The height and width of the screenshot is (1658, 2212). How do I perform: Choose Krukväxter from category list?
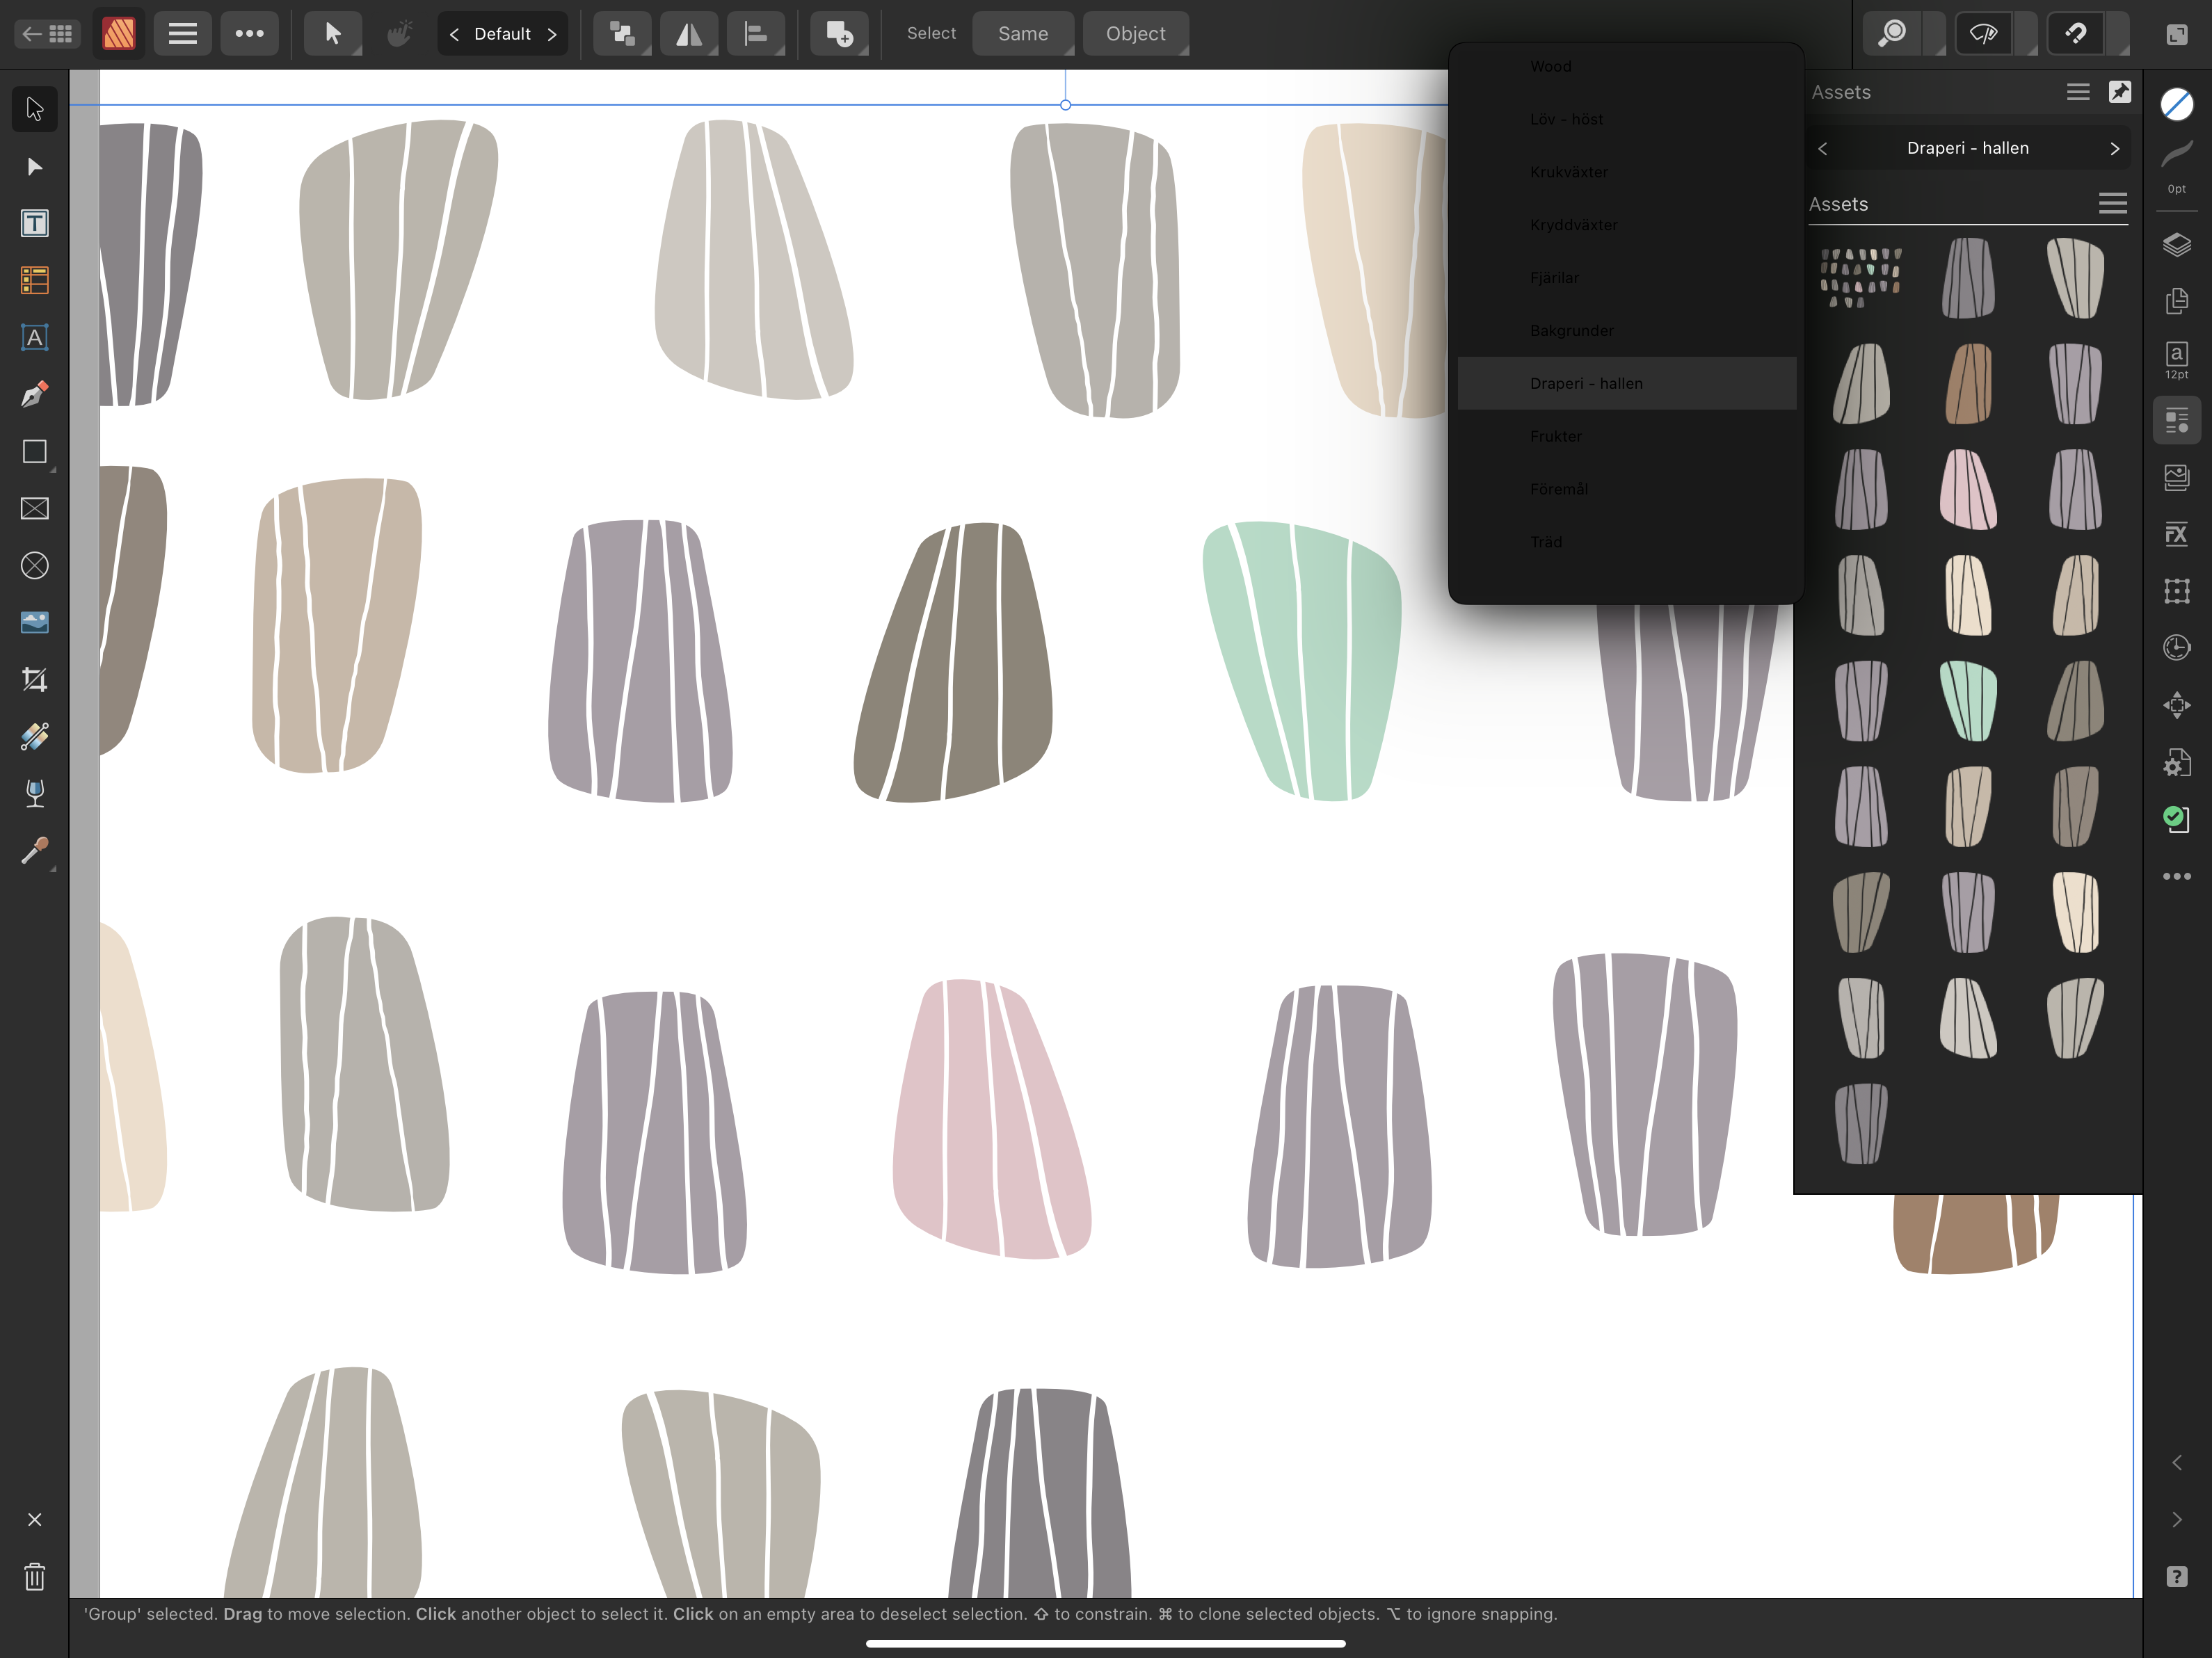1568,172
